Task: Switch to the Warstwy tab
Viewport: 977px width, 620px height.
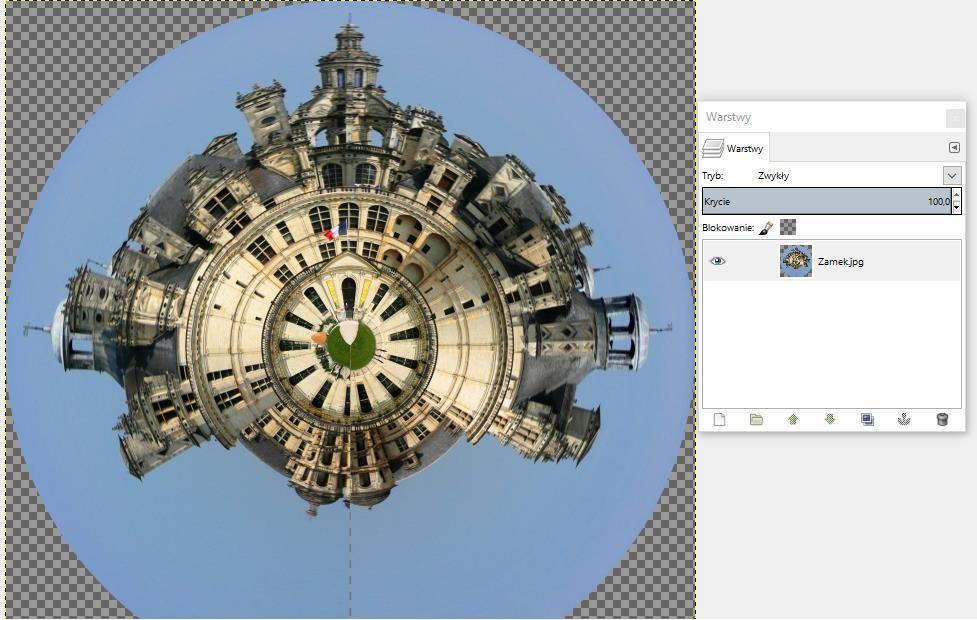Action: [734, 148]
